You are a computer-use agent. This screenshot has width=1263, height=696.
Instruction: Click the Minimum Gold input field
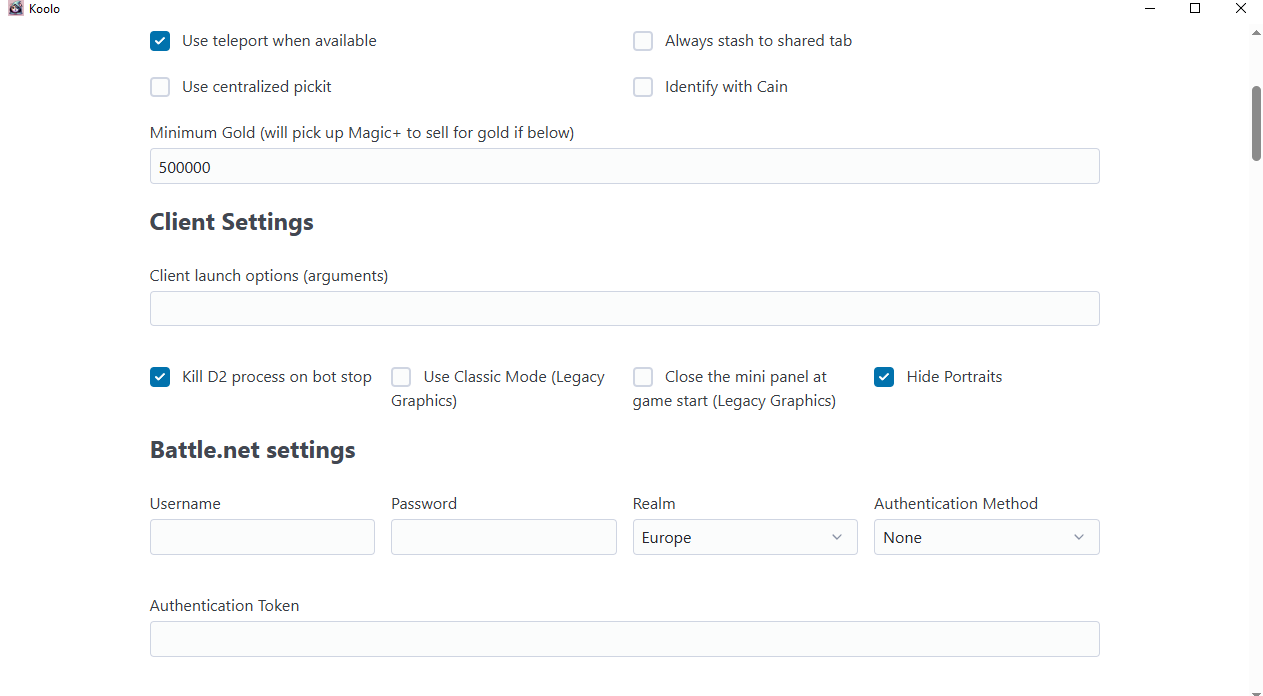(624, 167)
